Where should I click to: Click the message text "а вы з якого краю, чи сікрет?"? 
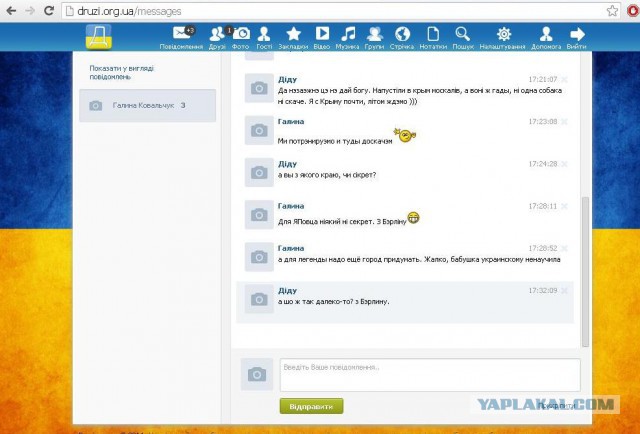pos(327,175)
